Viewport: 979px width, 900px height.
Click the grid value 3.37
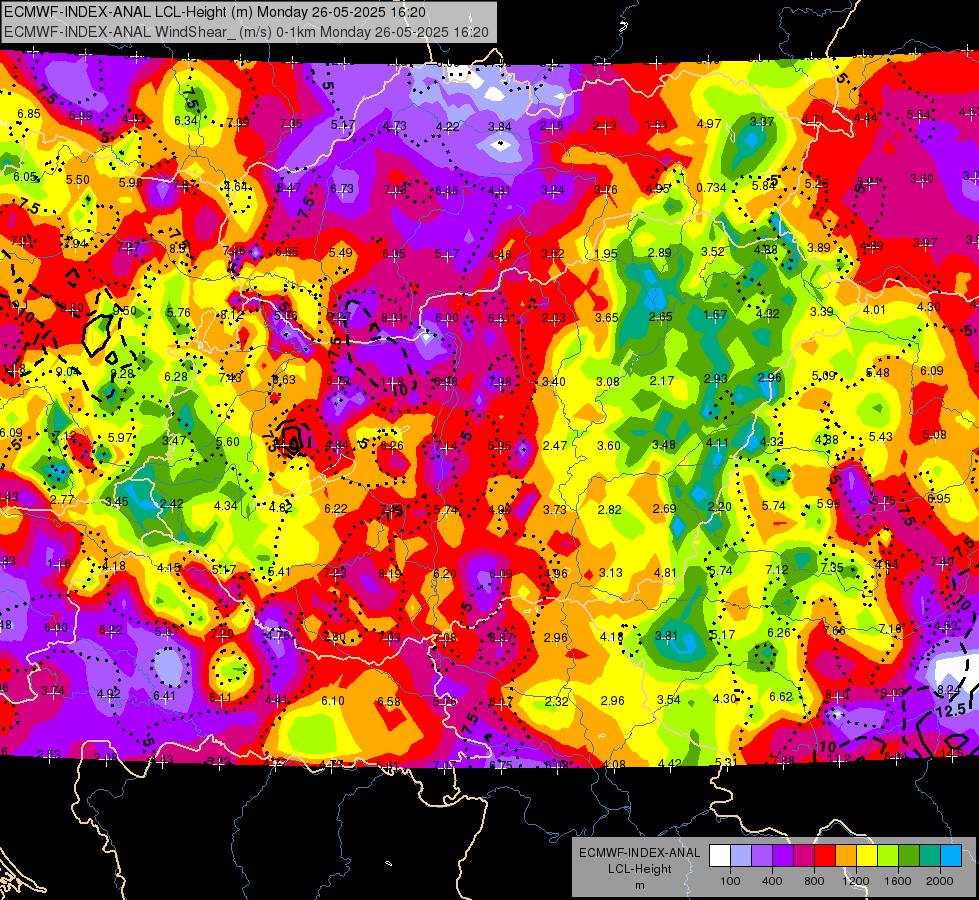(x=762, y=122)
